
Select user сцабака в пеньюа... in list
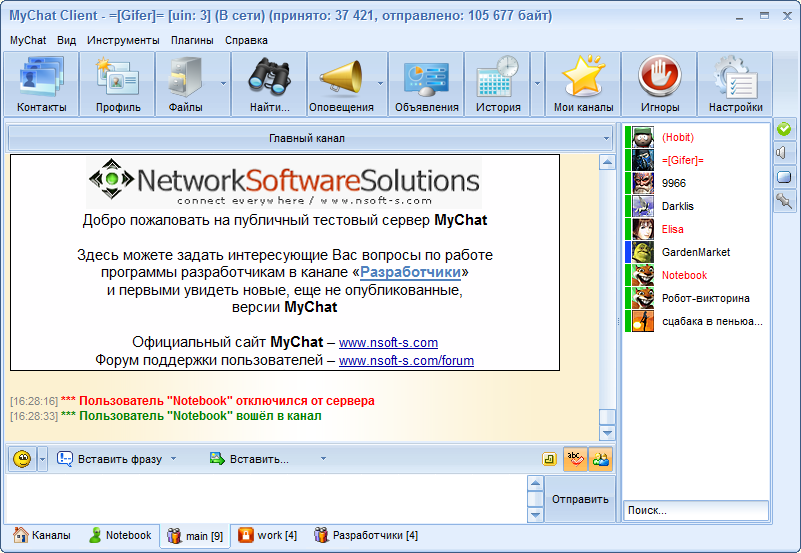(695, 321)
